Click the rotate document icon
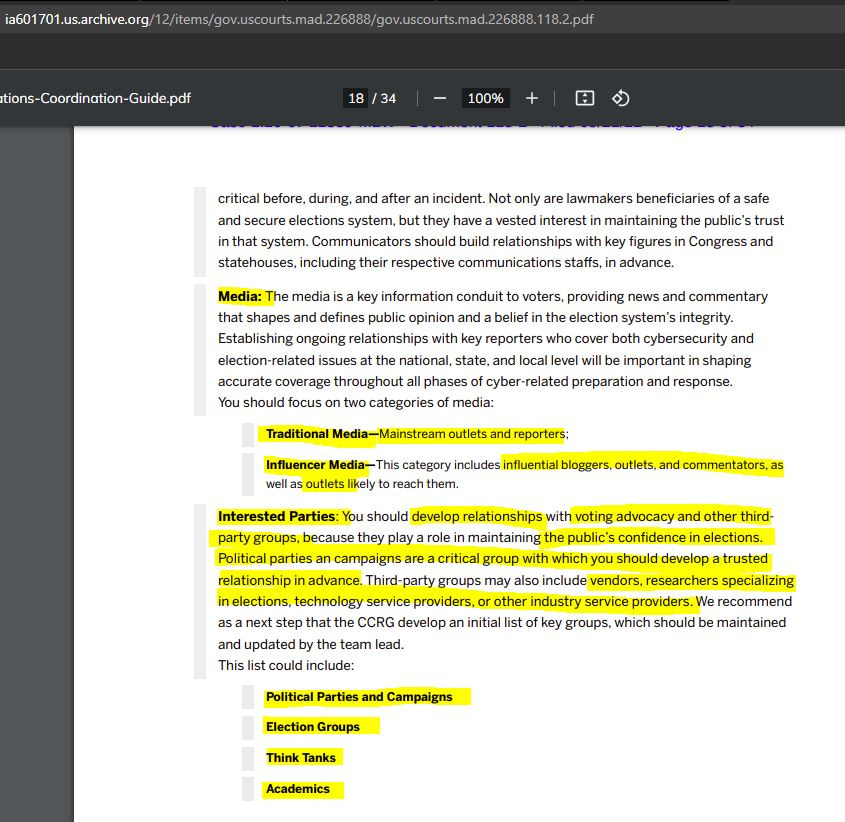Screen dimensions: 845x822 click(620, 98)
